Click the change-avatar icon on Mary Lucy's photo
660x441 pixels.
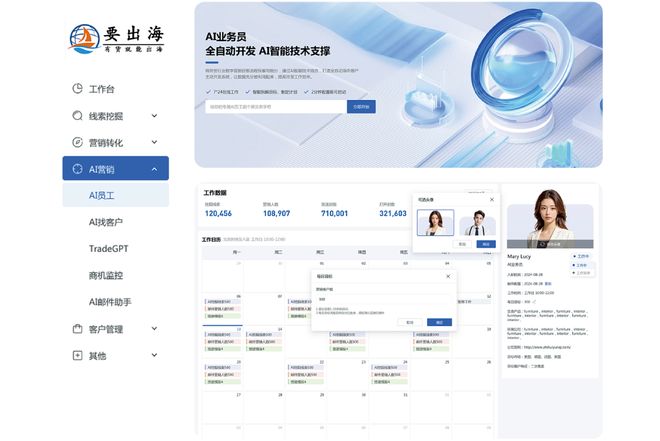coord(542,244)
